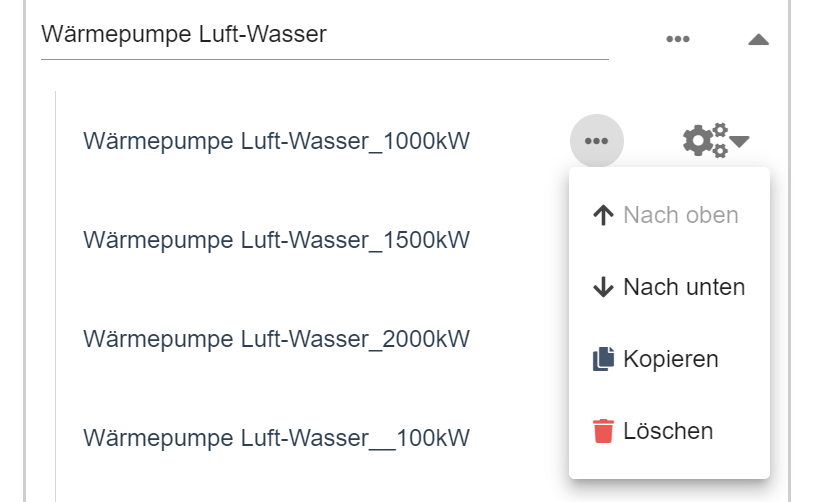Close the 1000kW item's three-dot menu button

click(x=597, y=141)
